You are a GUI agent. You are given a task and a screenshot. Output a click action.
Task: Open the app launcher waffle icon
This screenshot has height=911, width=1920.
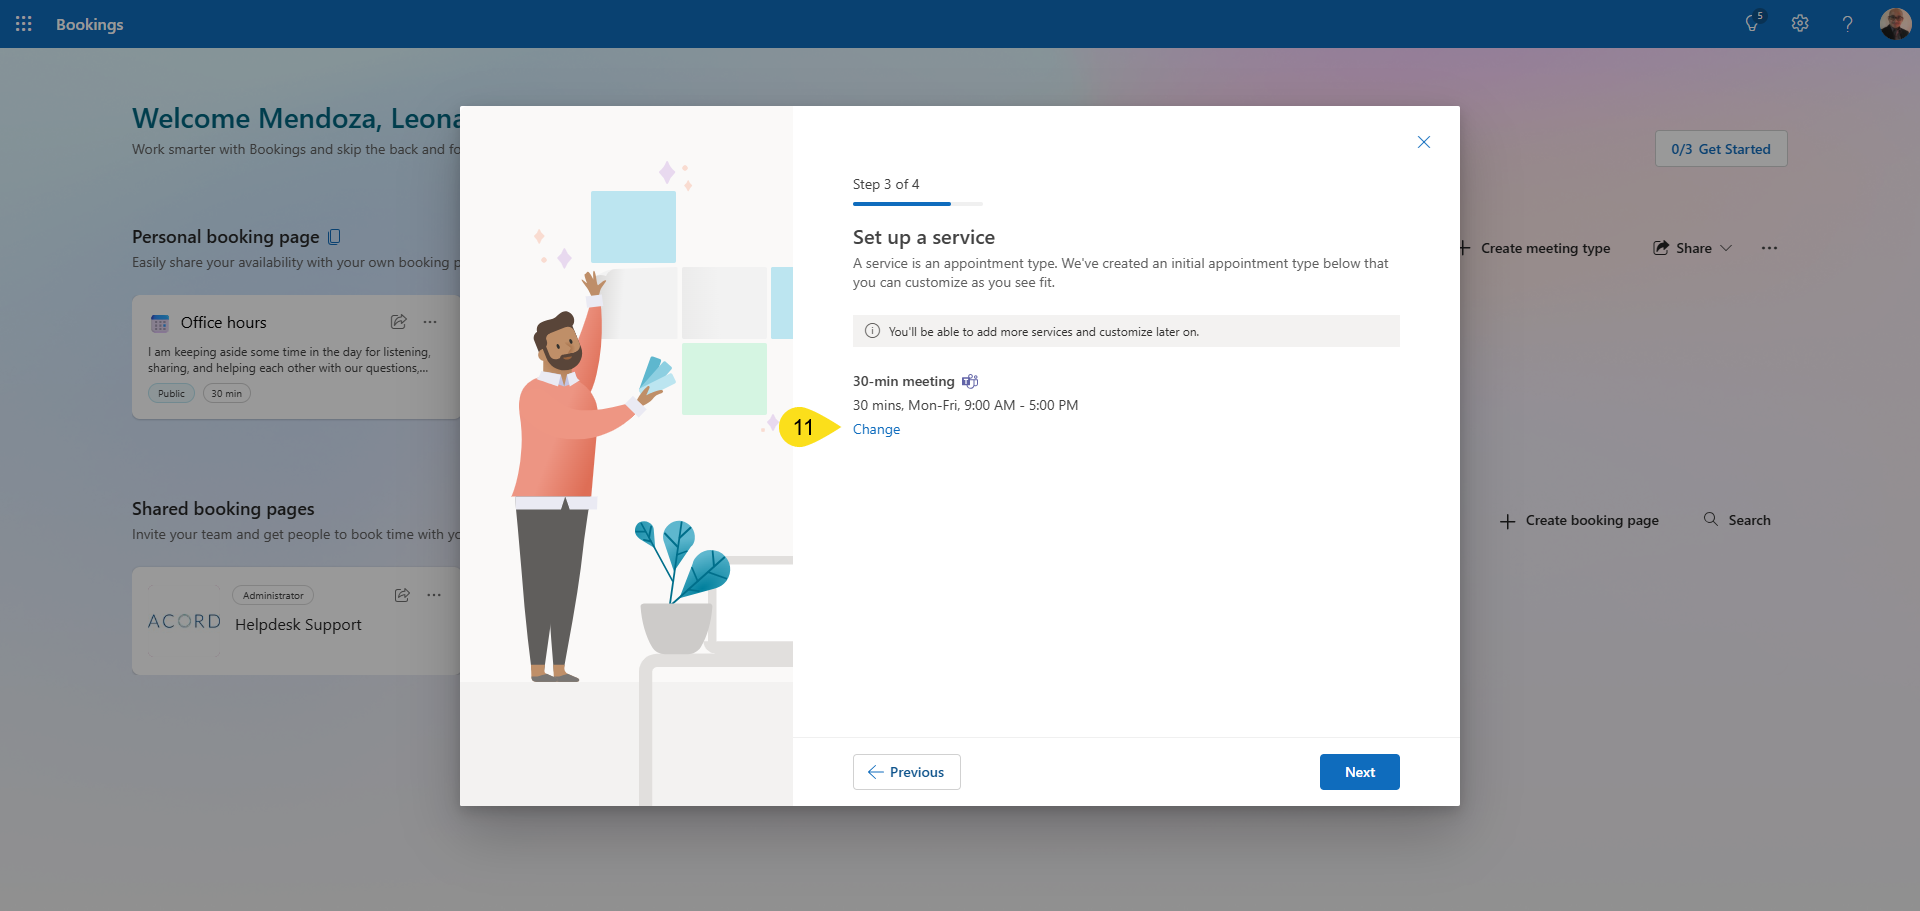pos(24,24)
